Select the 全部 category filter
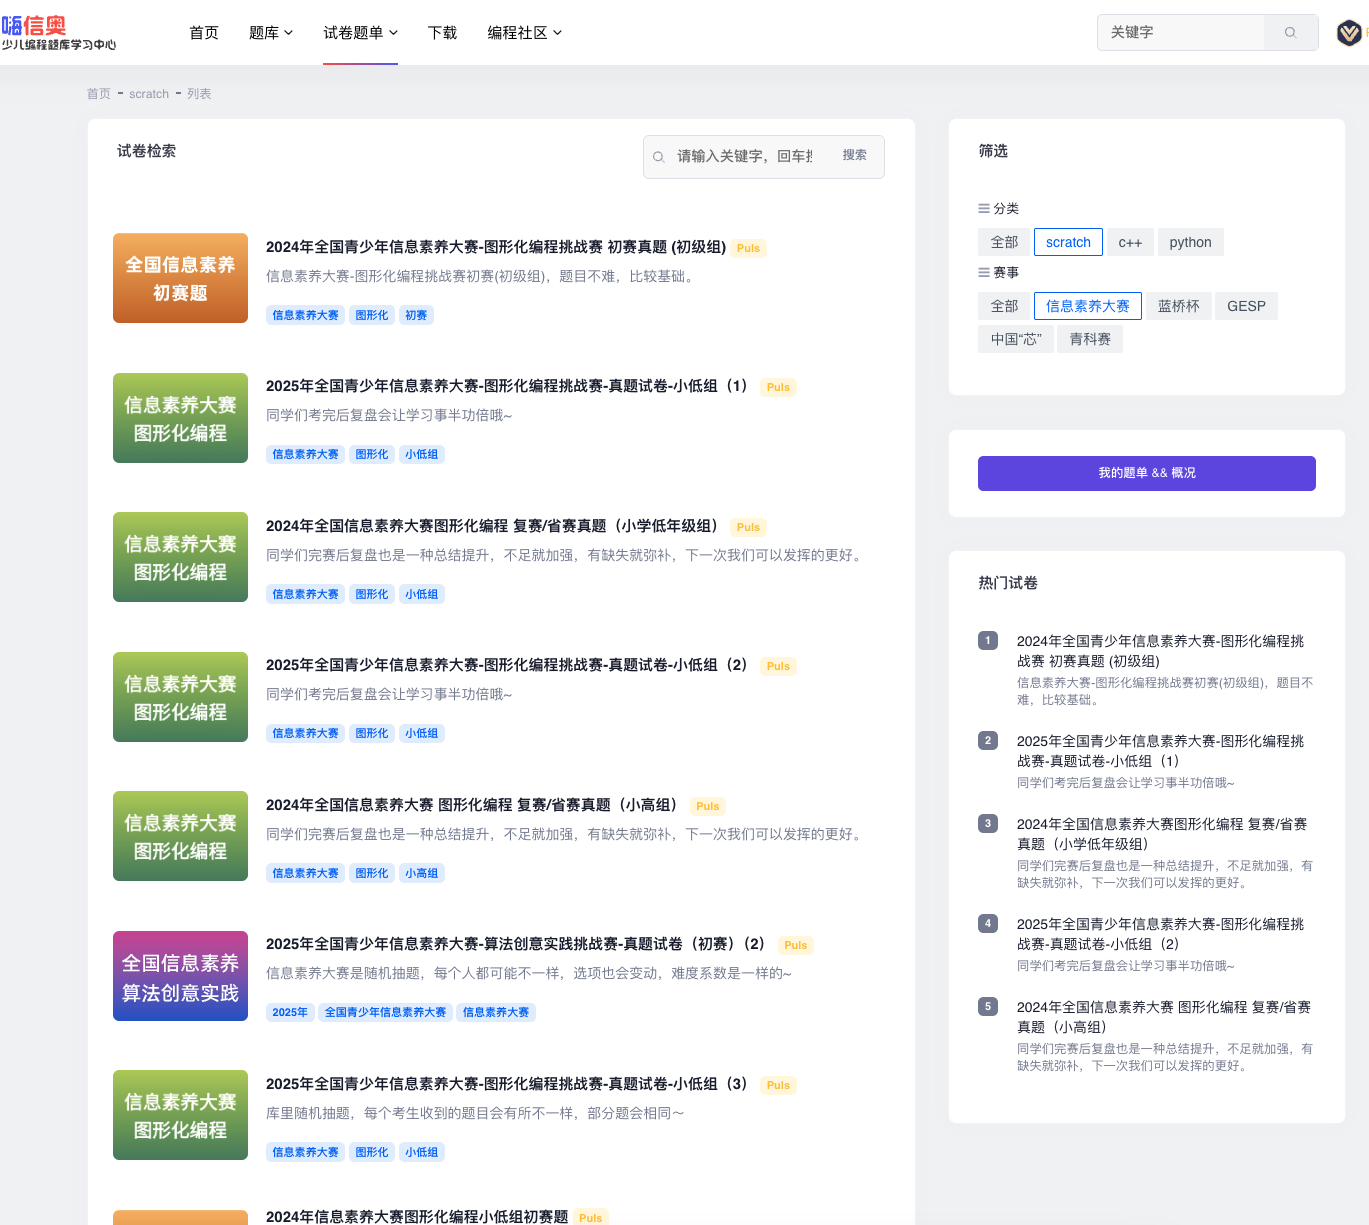The image size is (1369, 1225). [x=1004, y=242]
